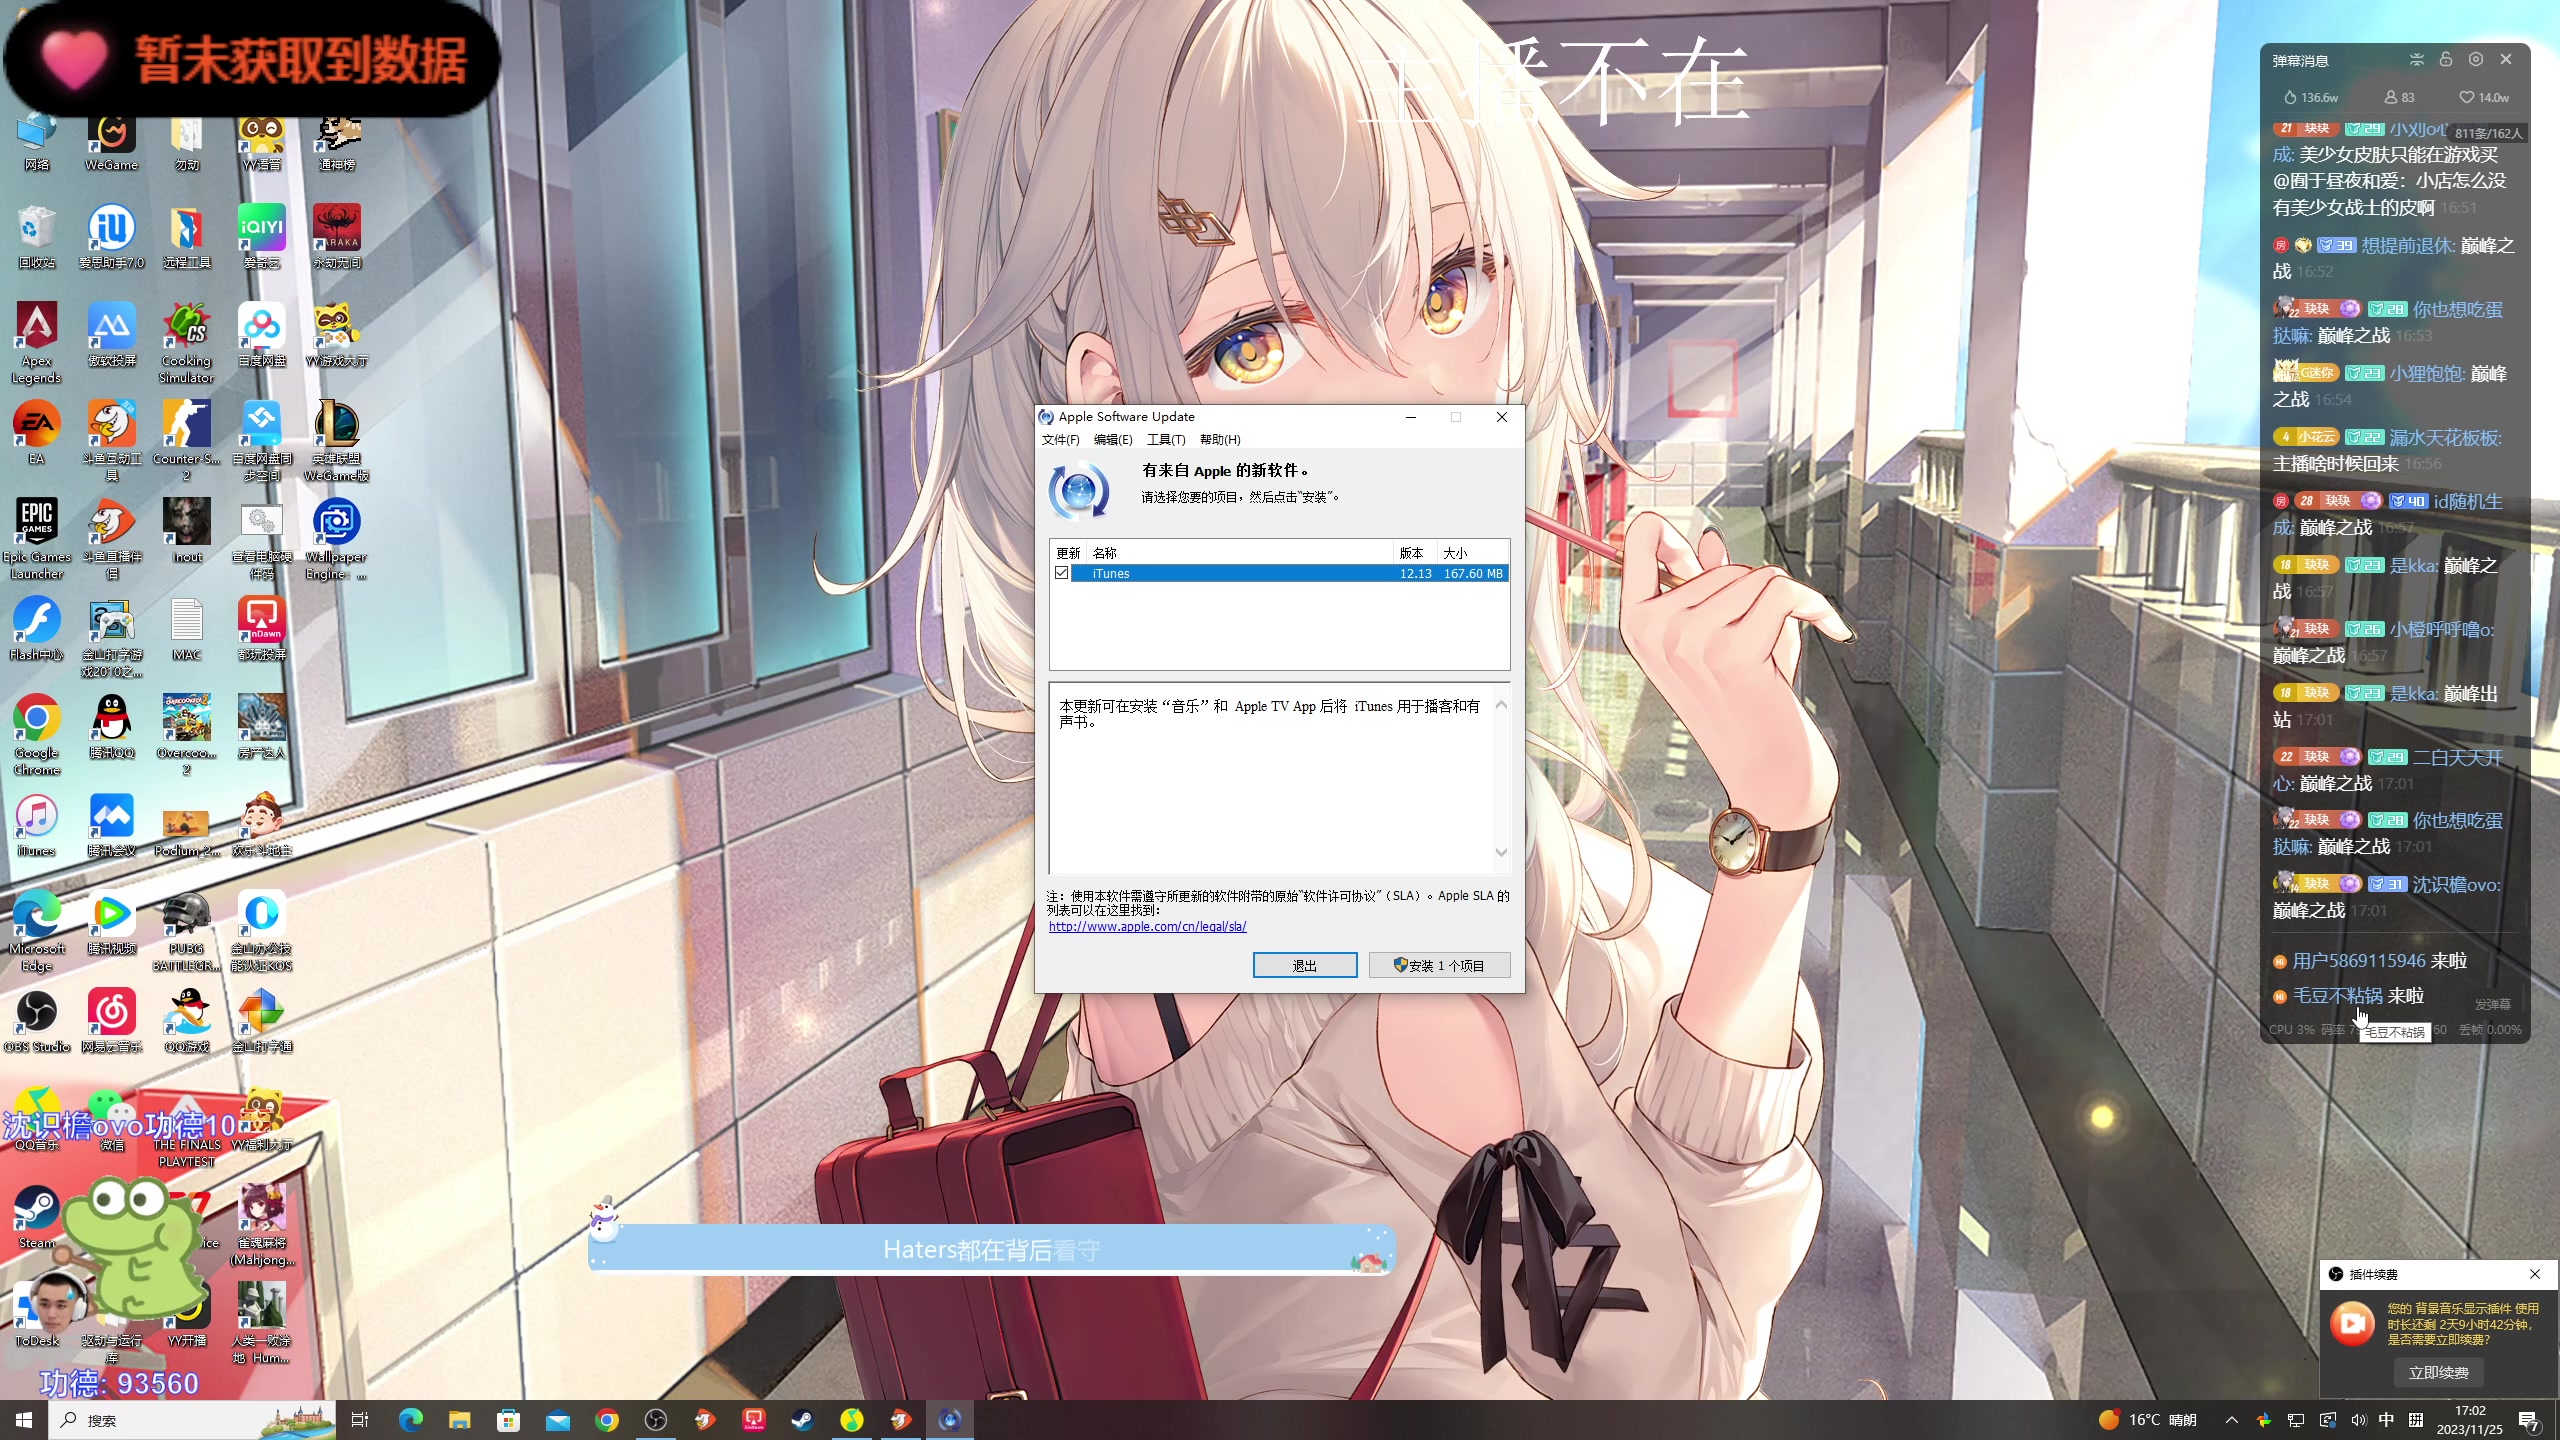
Task: Expand hidden system tray icons
Action: 2231,1420
